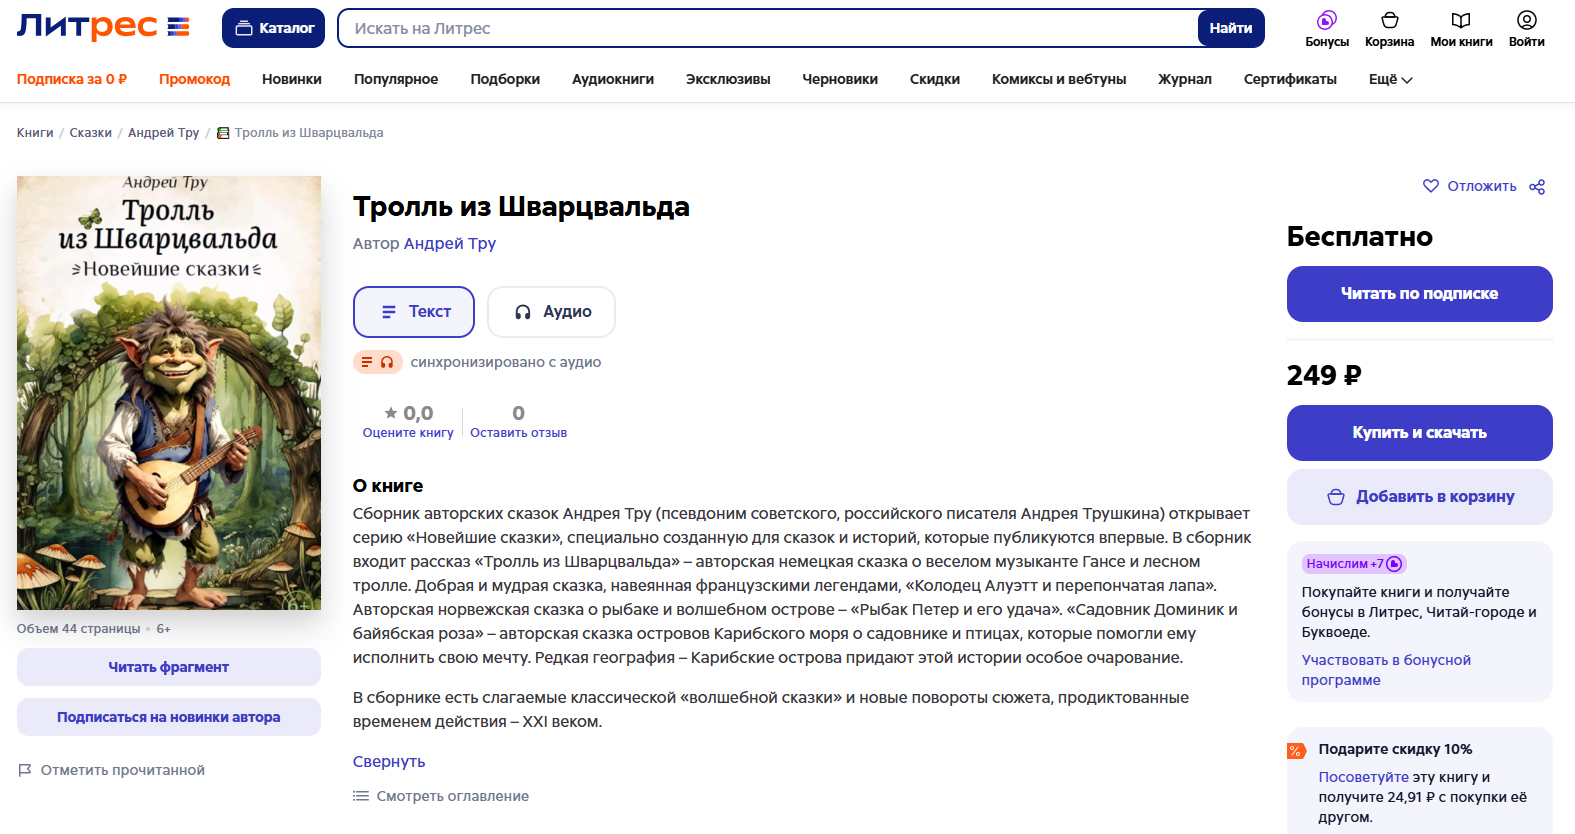The width and height of the screenshot is (1575, 834).
Task: Select the Аудио format tab
Action: tap(551, 312)
